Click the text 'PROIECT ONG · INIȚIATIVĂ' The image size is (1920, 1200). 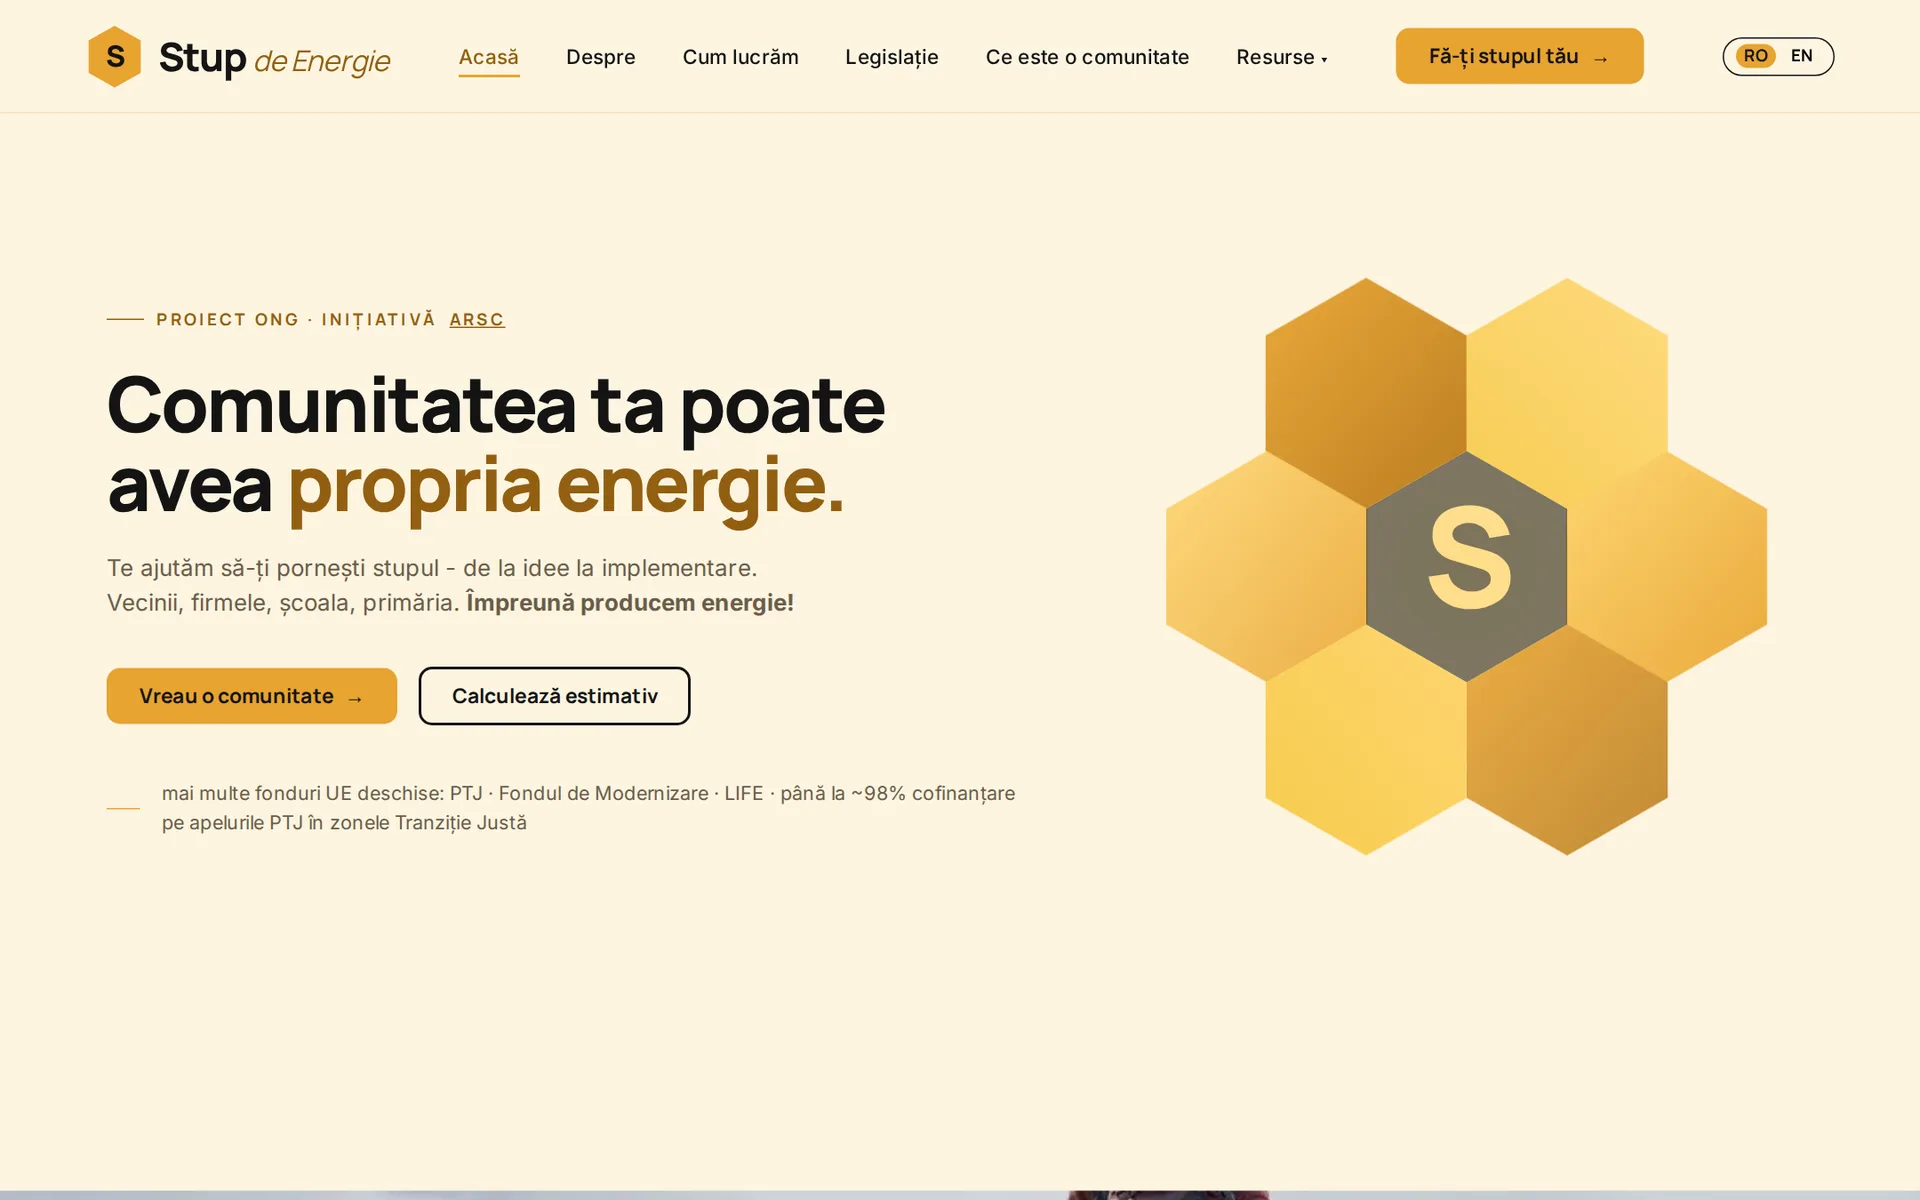(x=296, y=320)
